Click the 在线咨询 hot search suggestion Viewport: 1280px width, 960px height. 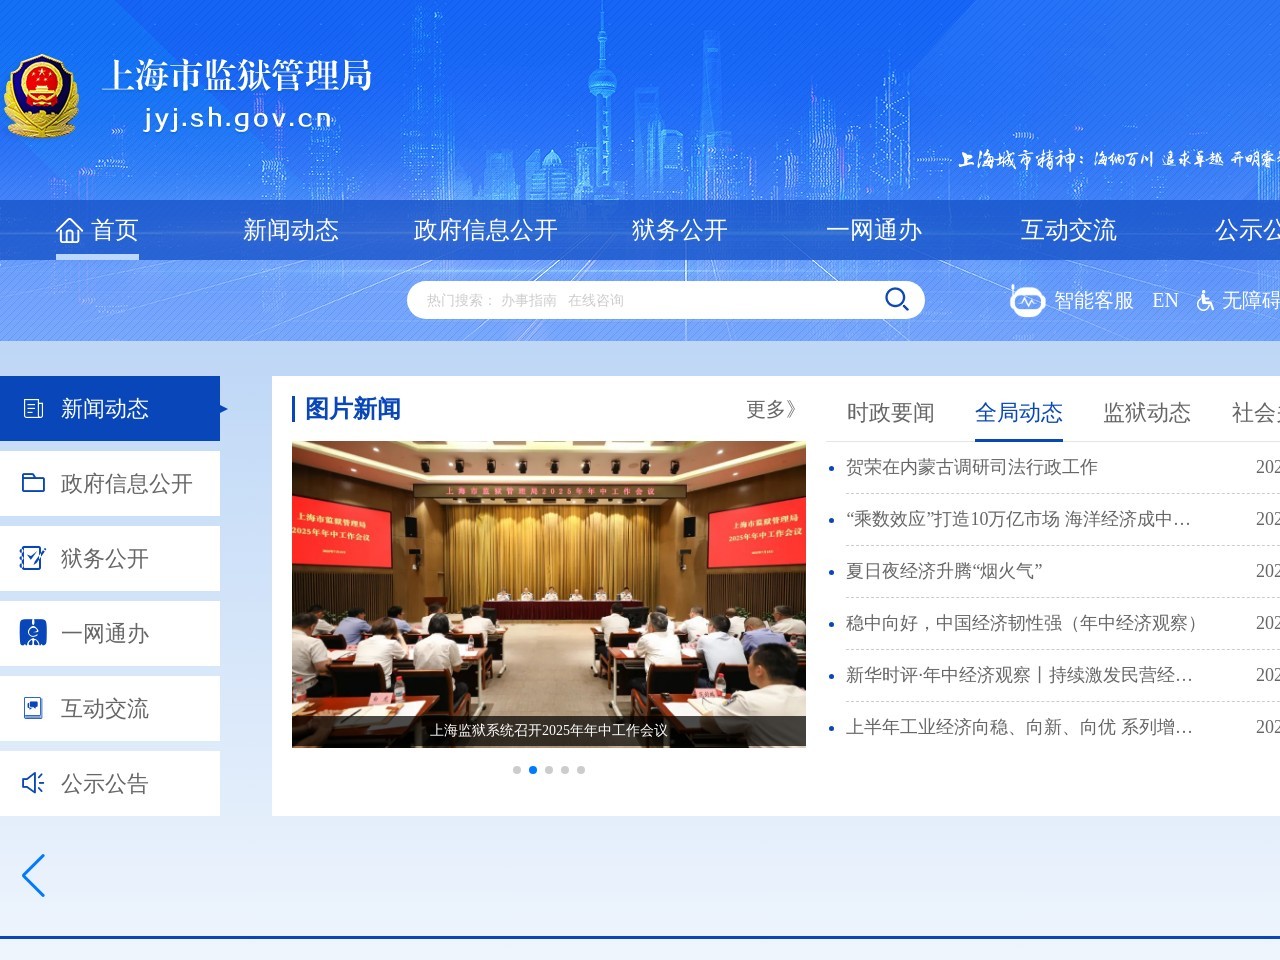point(596,300)
